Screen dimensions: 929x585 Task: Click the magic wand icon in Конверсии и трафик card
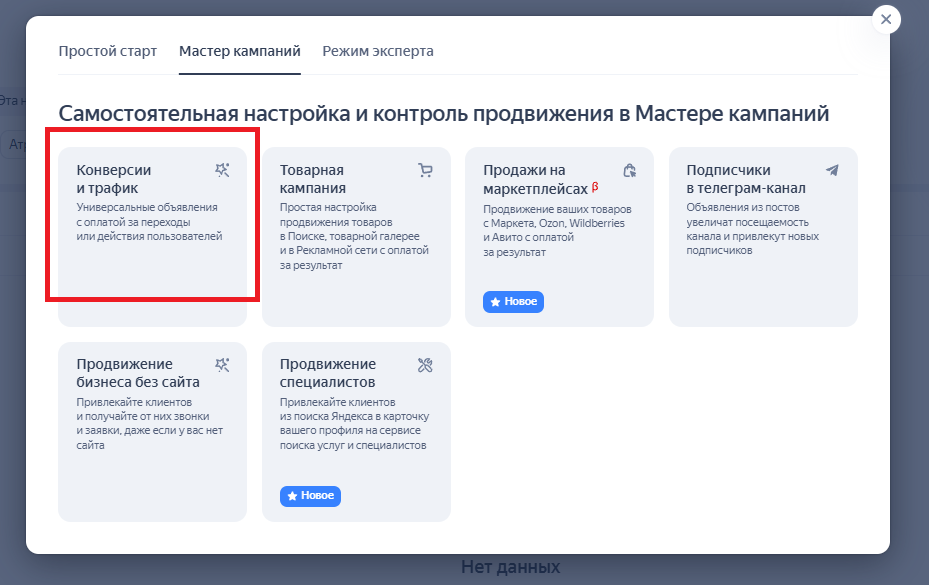pos(222,170)
